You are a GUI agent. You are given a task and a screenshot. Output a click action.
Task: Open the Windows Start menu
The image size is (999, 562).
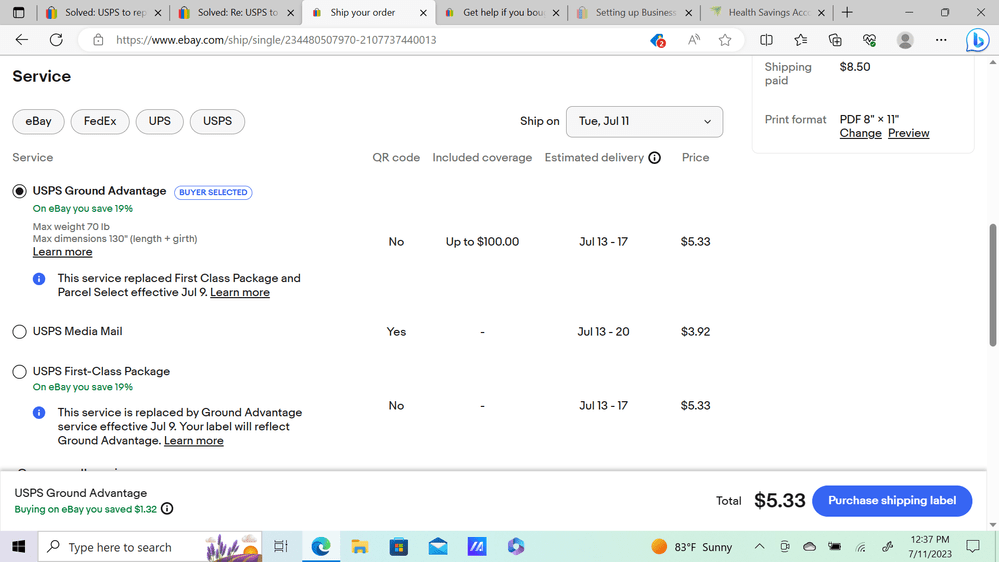18,547
